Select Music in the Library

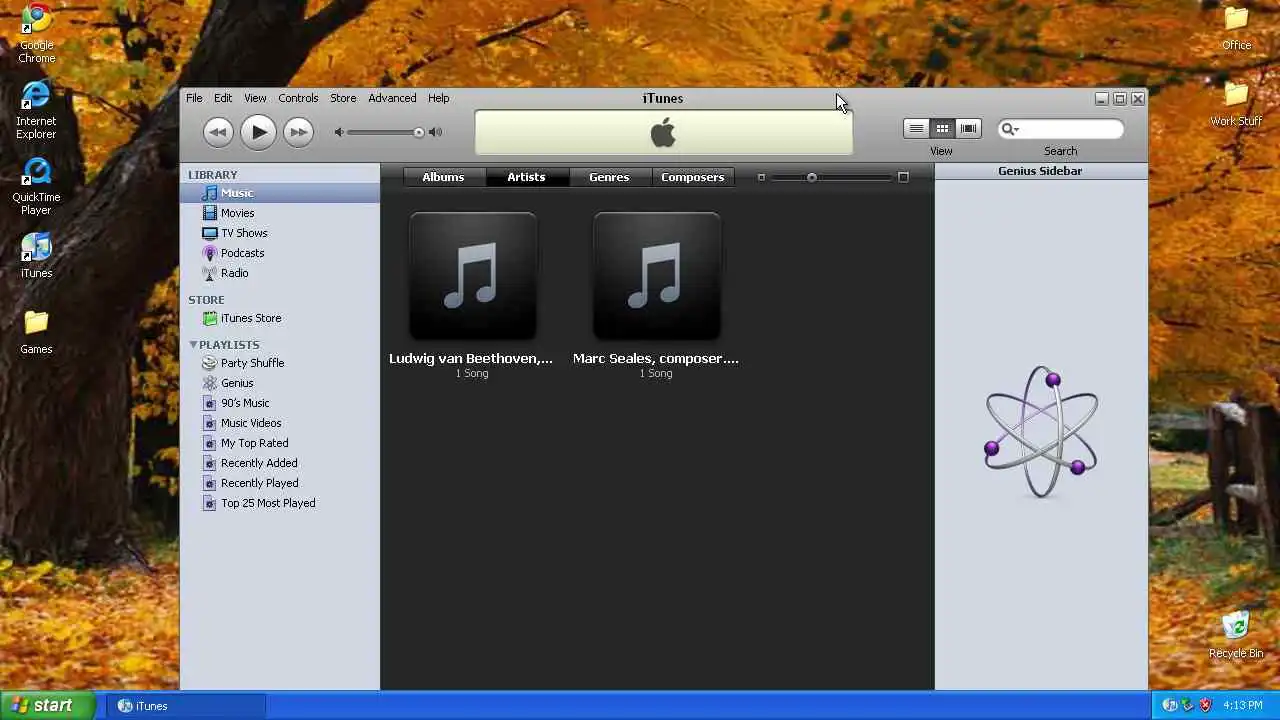click(x=280, y=193)
